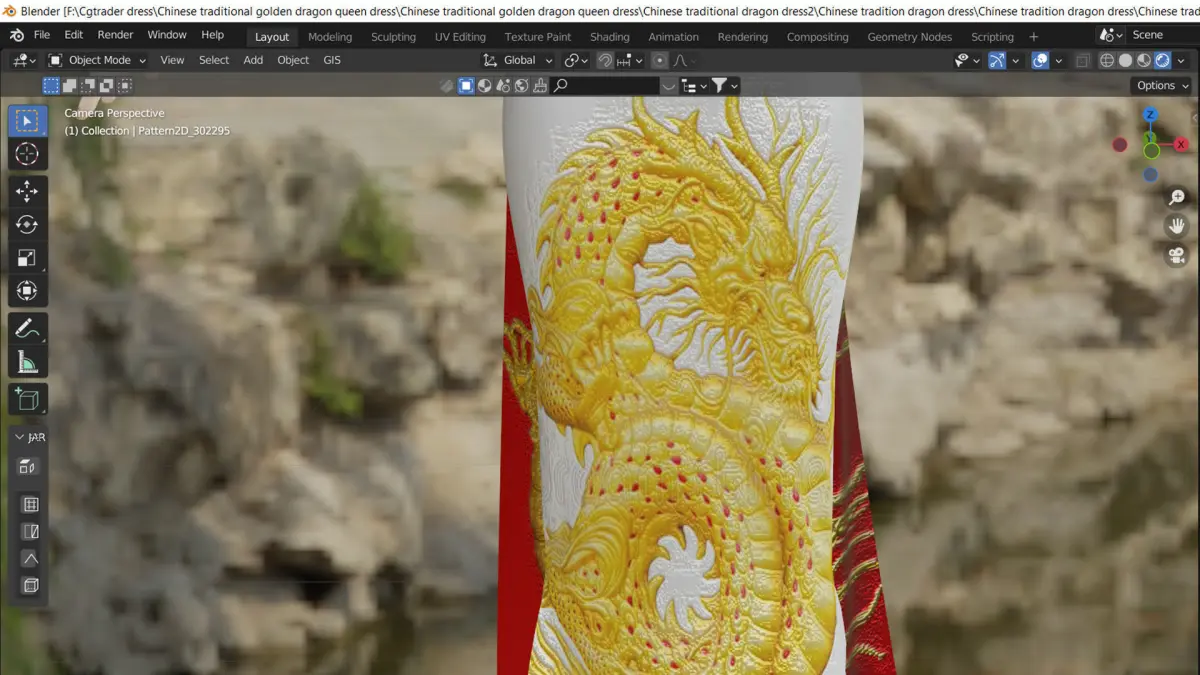Open the Window menu

(x=167, y=35)
